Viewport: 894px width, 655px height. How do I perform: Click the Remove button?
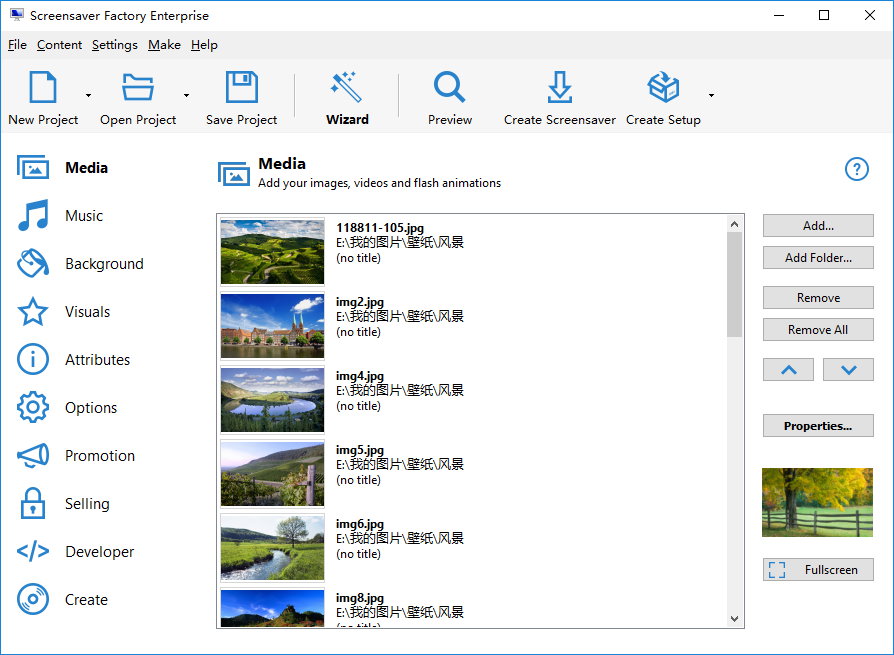[x=818, y=298]
